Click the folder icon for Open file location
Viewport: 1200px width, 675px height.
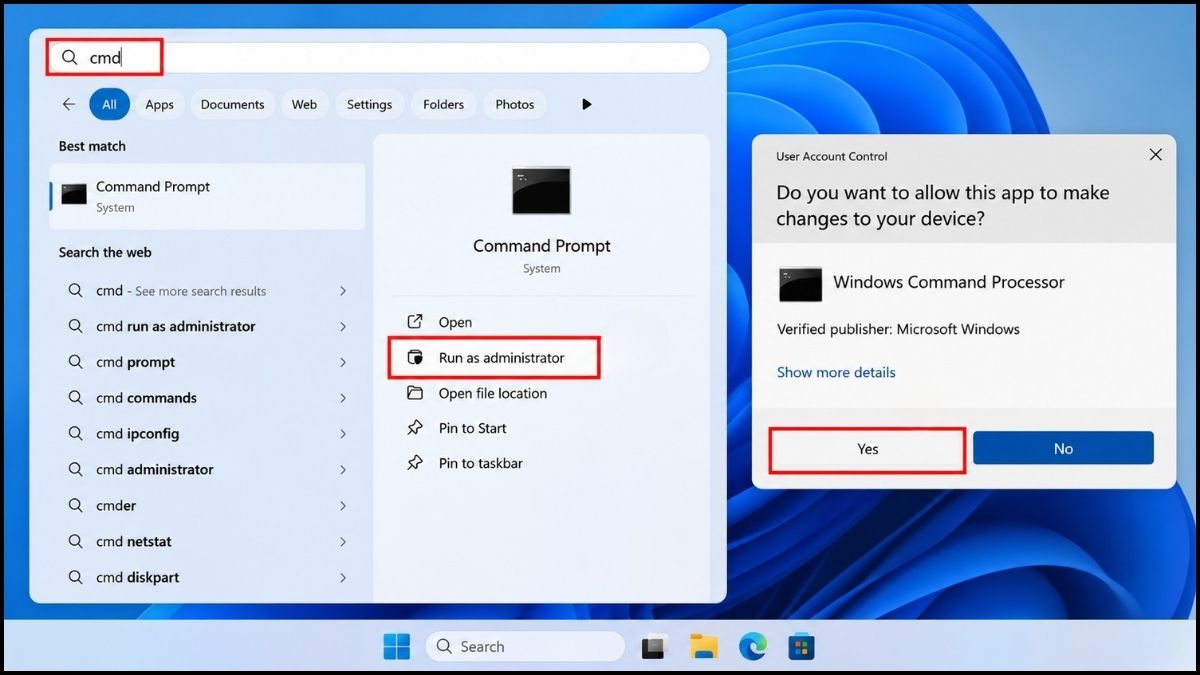coord(415,393)
